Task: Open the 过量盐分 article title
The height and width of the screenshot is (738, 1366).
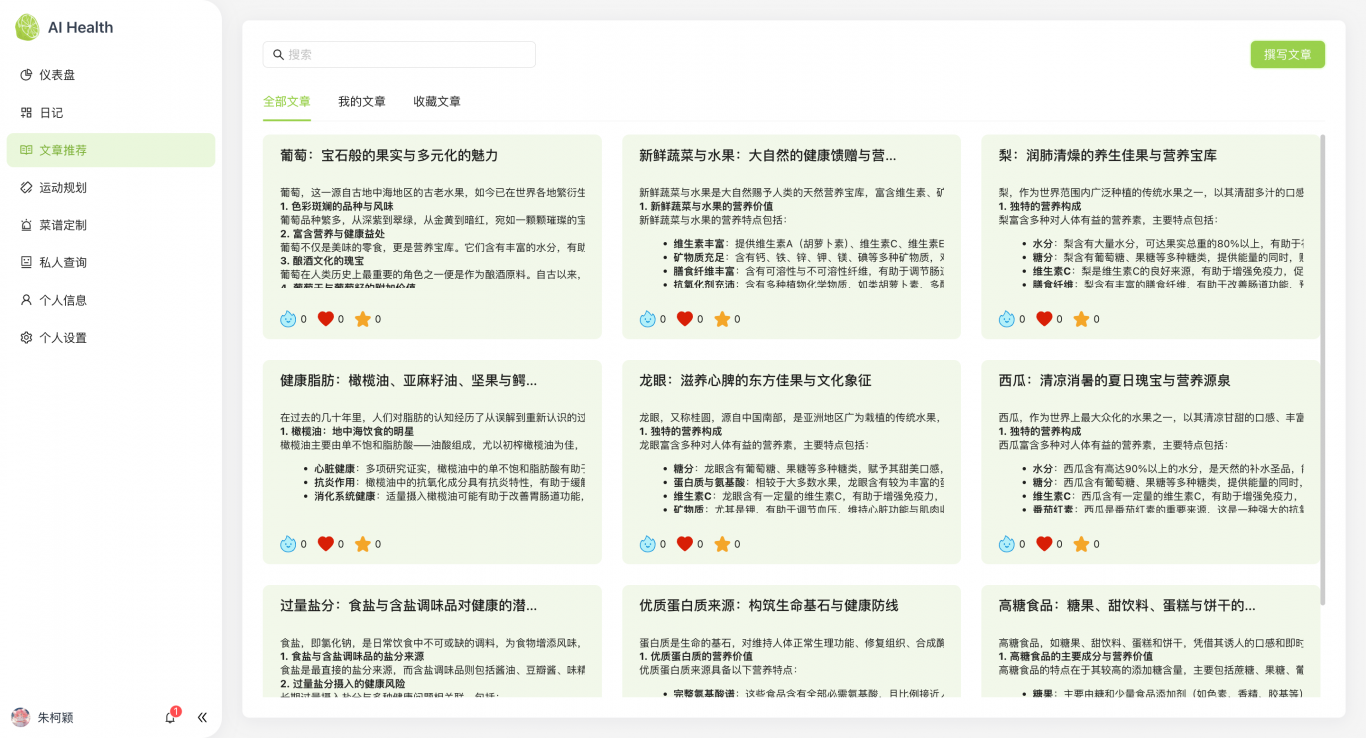Action: pos(408,606)
